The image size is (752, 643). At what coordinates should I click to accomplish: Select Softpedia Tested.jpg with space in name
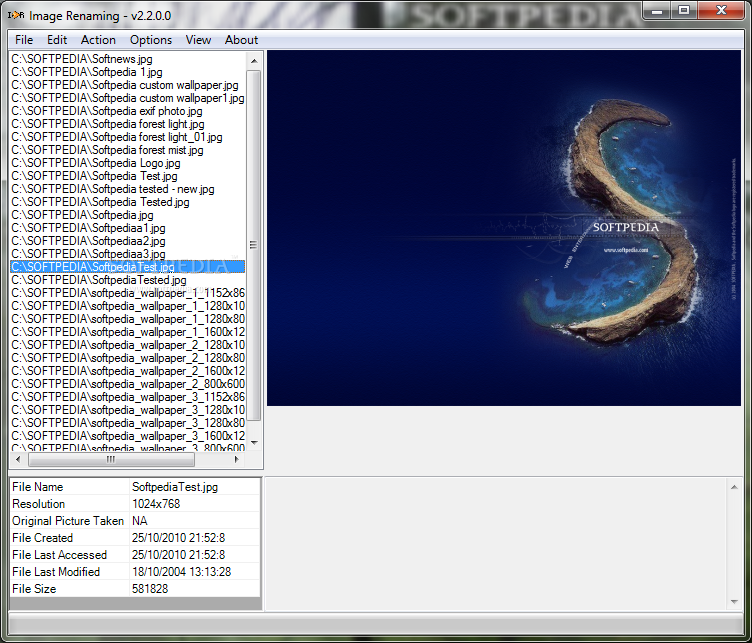coord(128,202)
